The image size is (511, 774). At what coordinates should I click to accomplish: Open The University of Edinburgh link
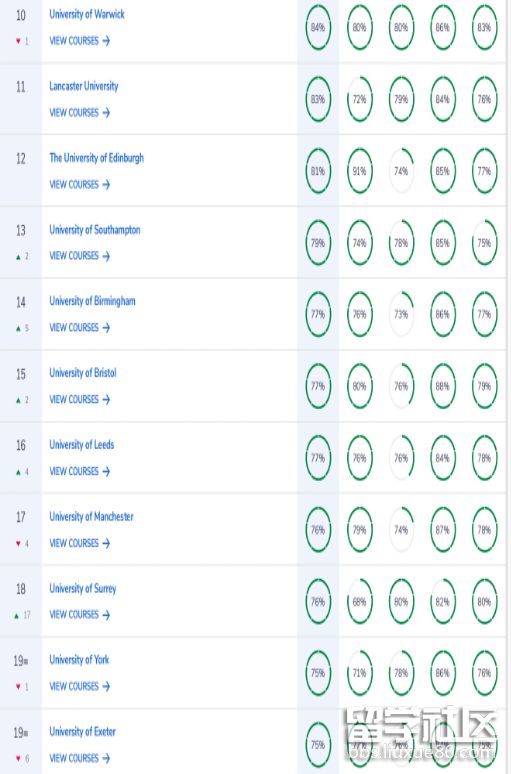coord(97,158)
